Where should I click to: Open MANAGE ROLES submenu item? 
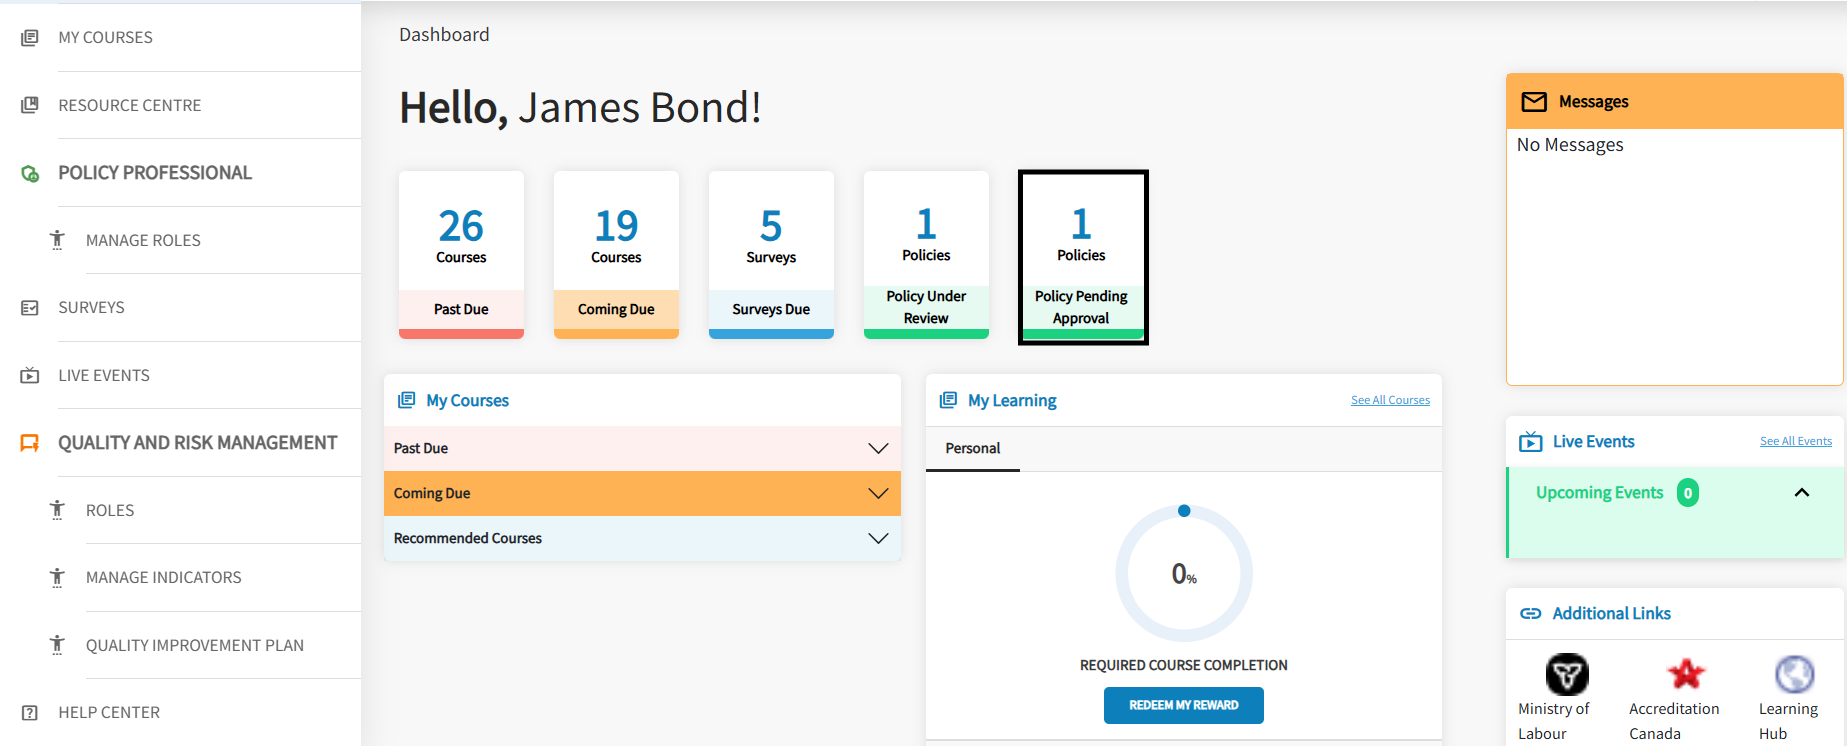(143, 240)
